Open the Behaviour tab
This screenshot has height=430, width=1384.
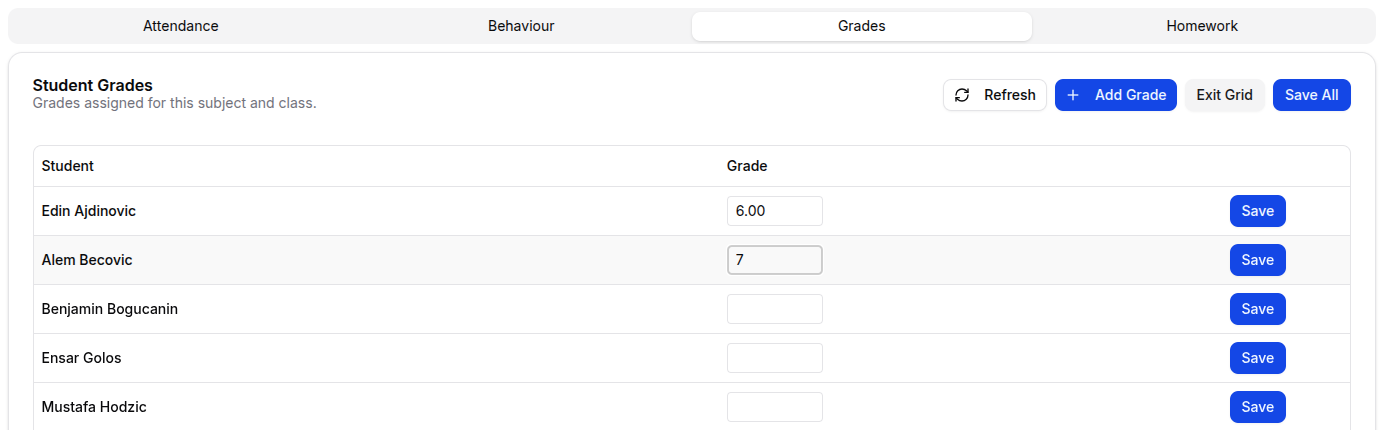(x=521, y=26)
